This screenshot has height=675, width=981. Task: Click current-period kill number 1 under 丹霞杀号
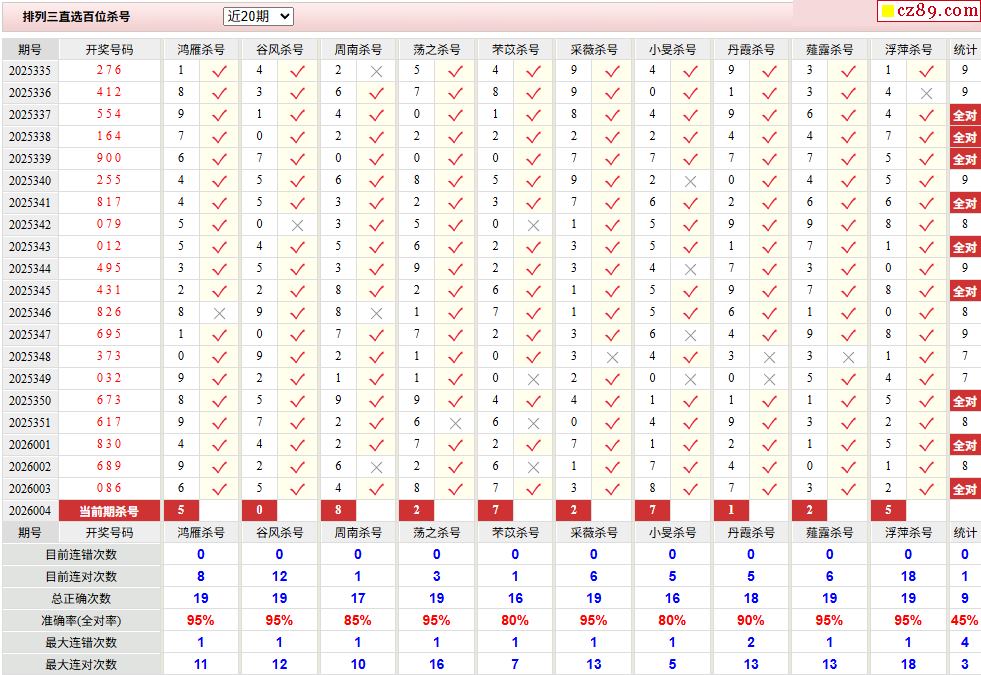point(731,510)
